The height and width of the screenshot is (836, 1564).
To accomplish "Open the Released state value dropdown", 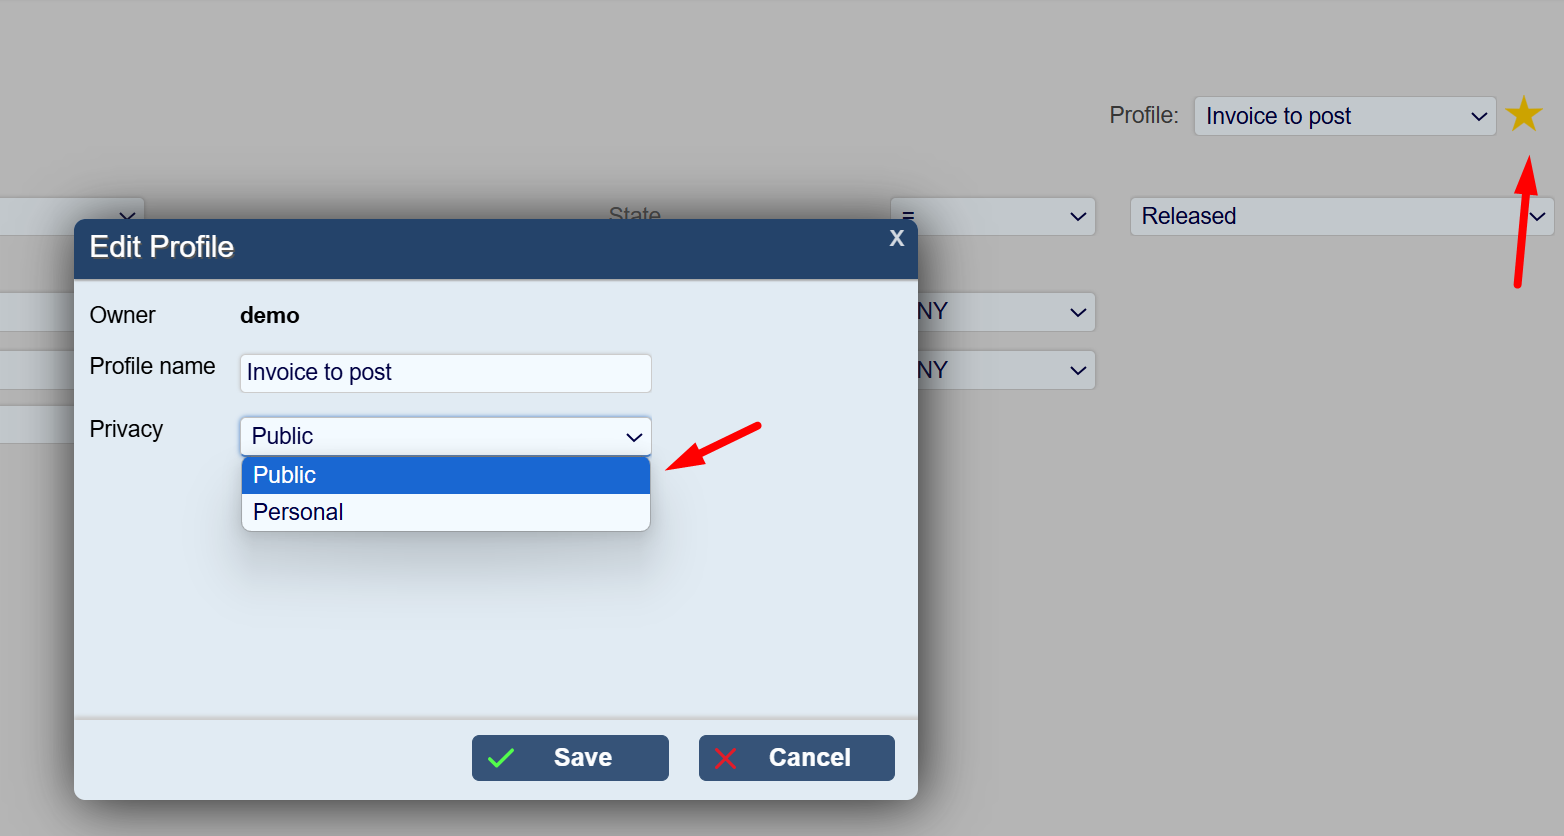I will pyautogui.click(x=1342, y=216).
